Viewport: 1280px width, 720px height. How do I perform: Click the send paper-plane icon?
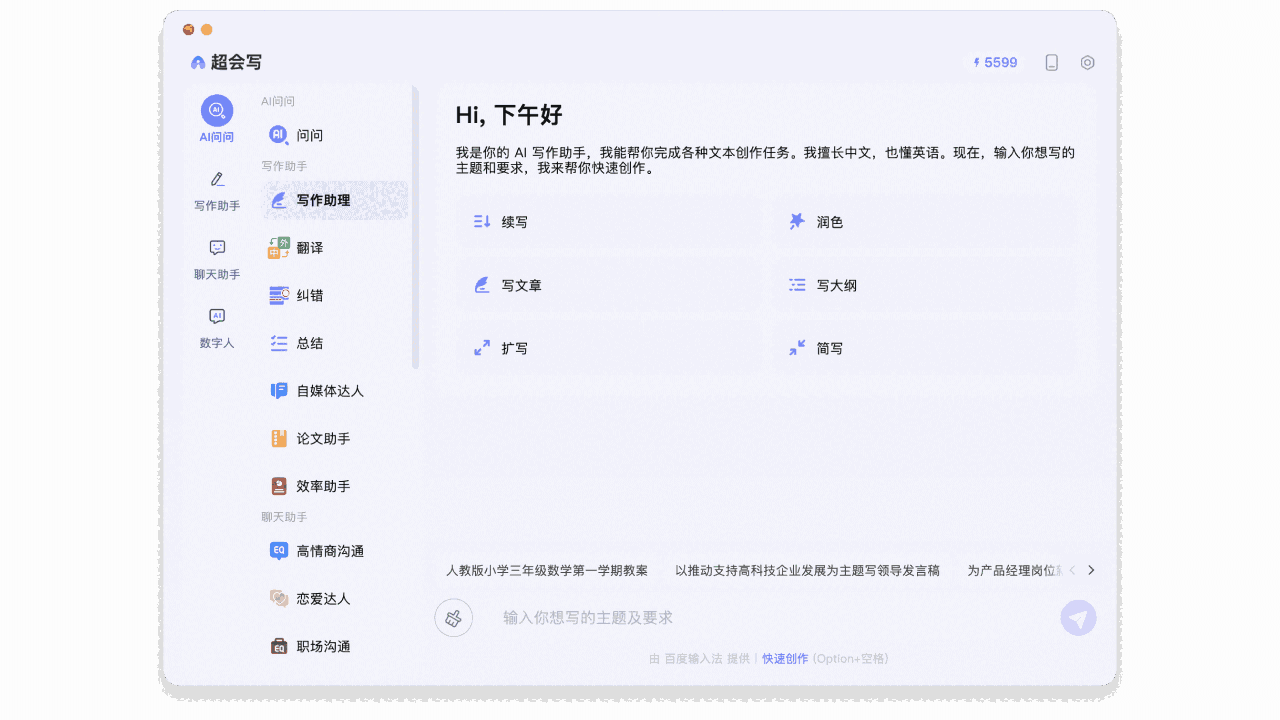point(1078,617)
